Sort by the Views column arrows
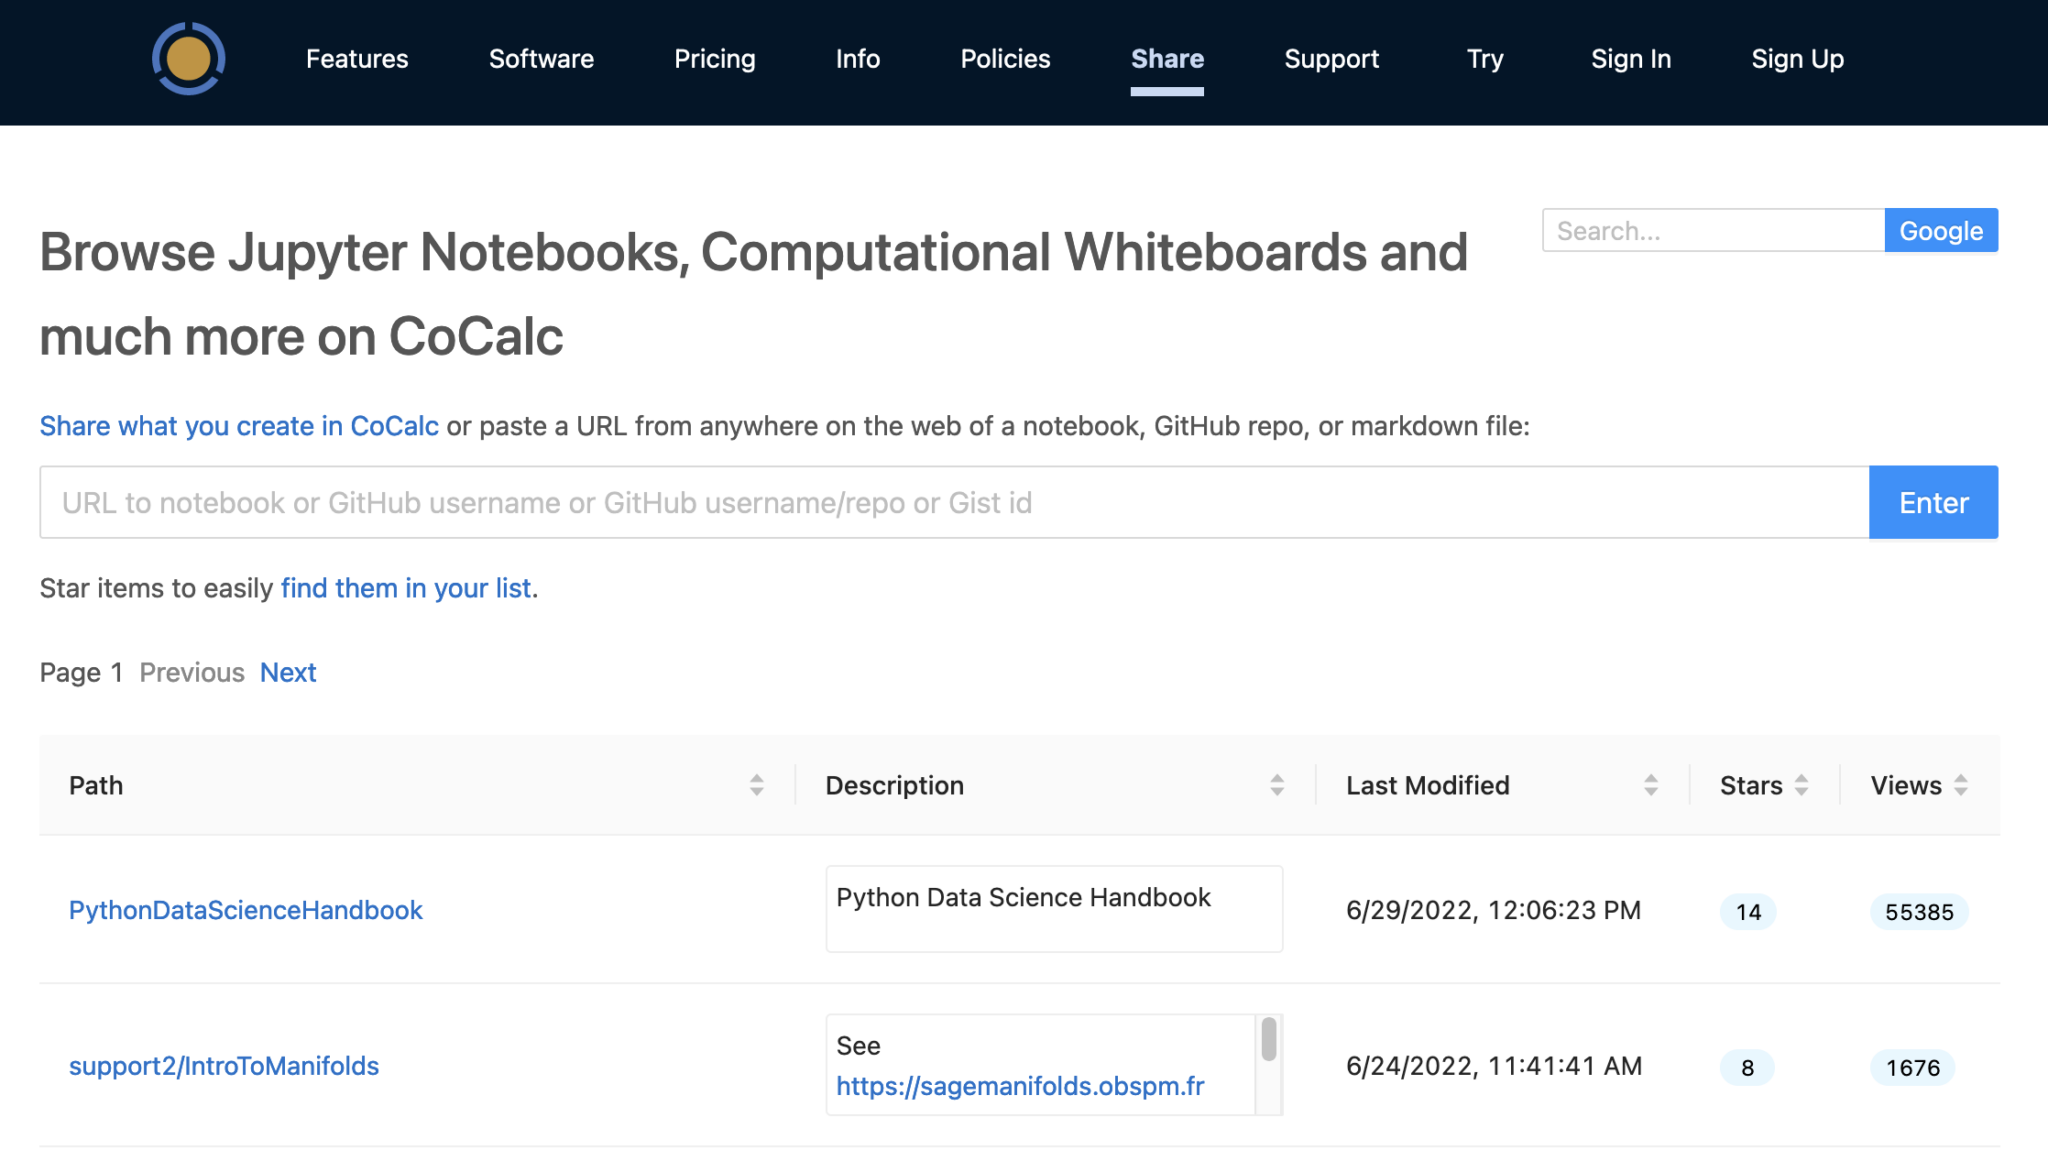2048x1172 pixels. [x=1961, y=785]
